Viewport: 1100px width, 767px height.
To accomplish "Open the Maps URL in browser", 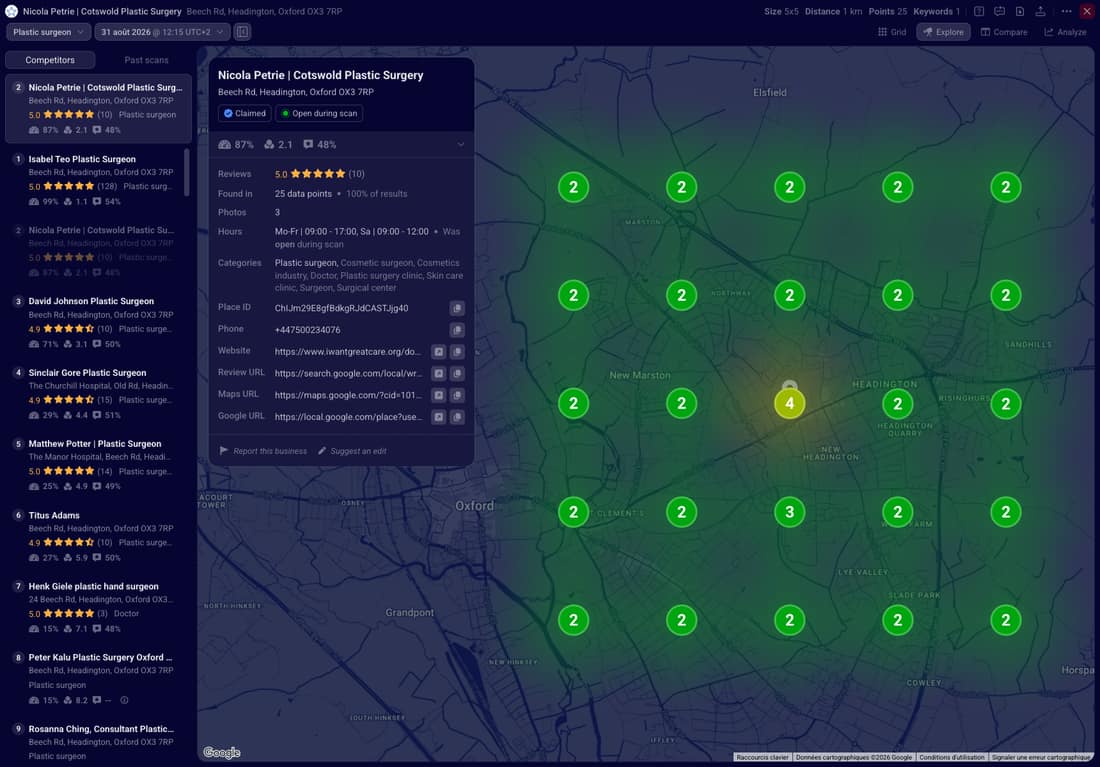I will click(x=438, y=395).
